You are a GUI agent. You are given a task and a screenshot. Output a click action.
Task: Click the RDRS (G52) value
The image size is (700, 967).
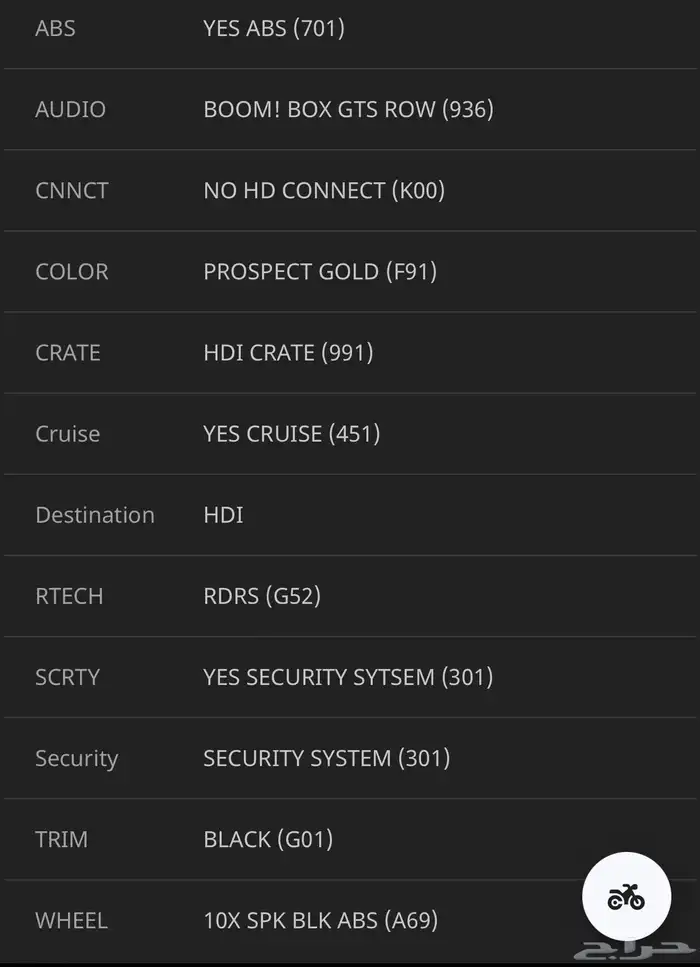coord(262,596)
